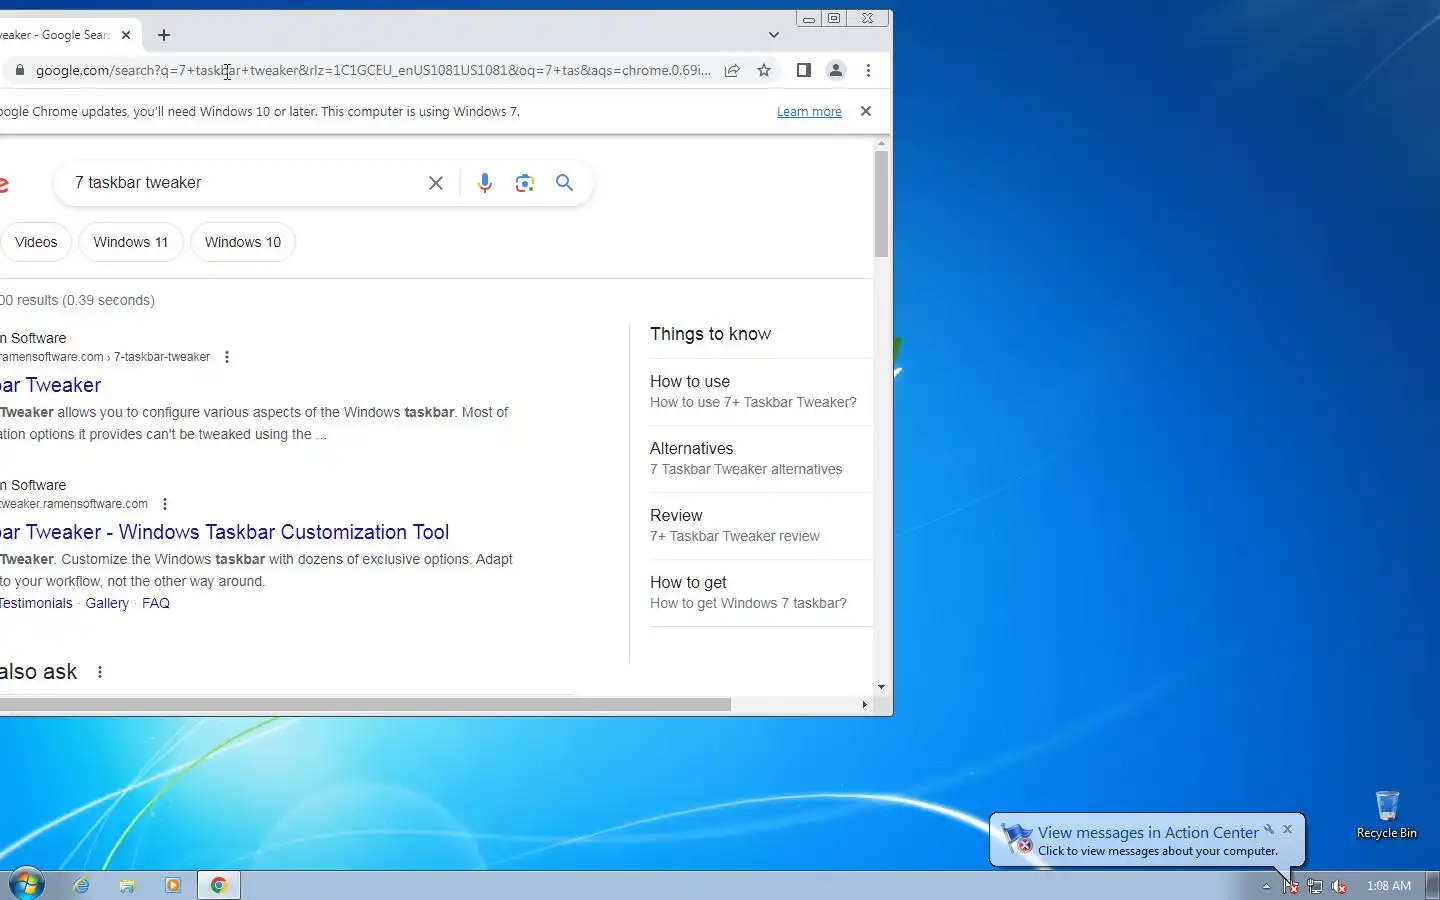Launch Internet Explorer from taskbar
Screen dimensions: 1440x900
point(82,885)
